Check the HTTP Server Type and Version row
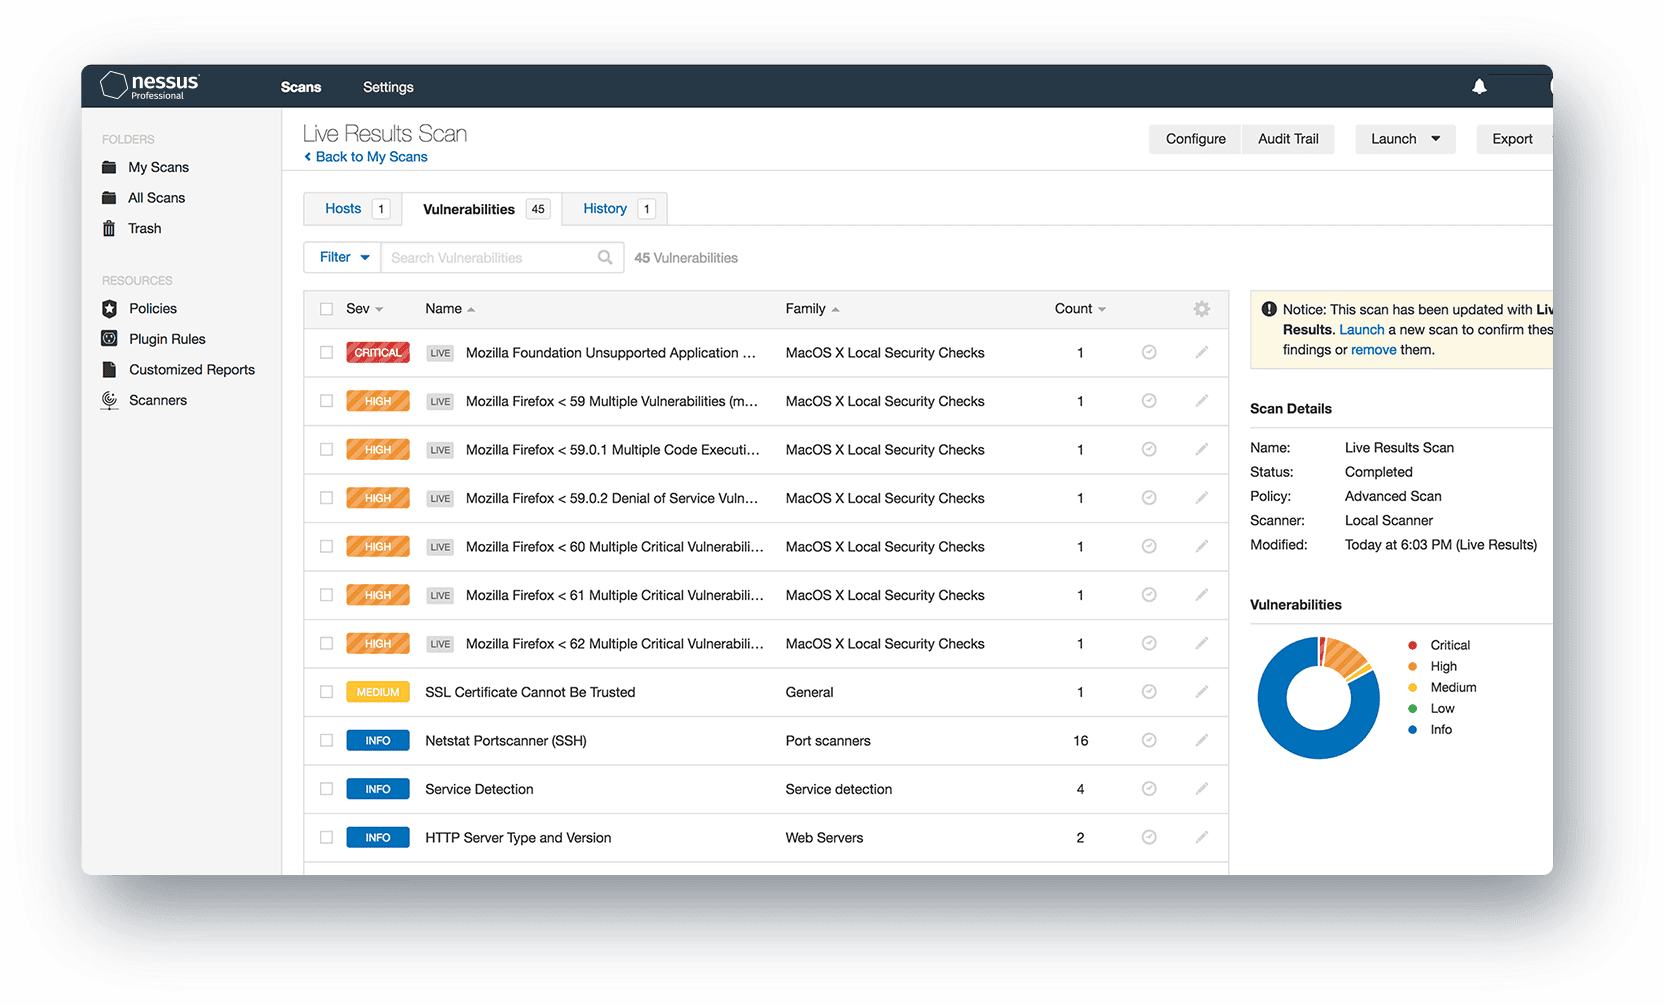 click(x=326, y=837)
